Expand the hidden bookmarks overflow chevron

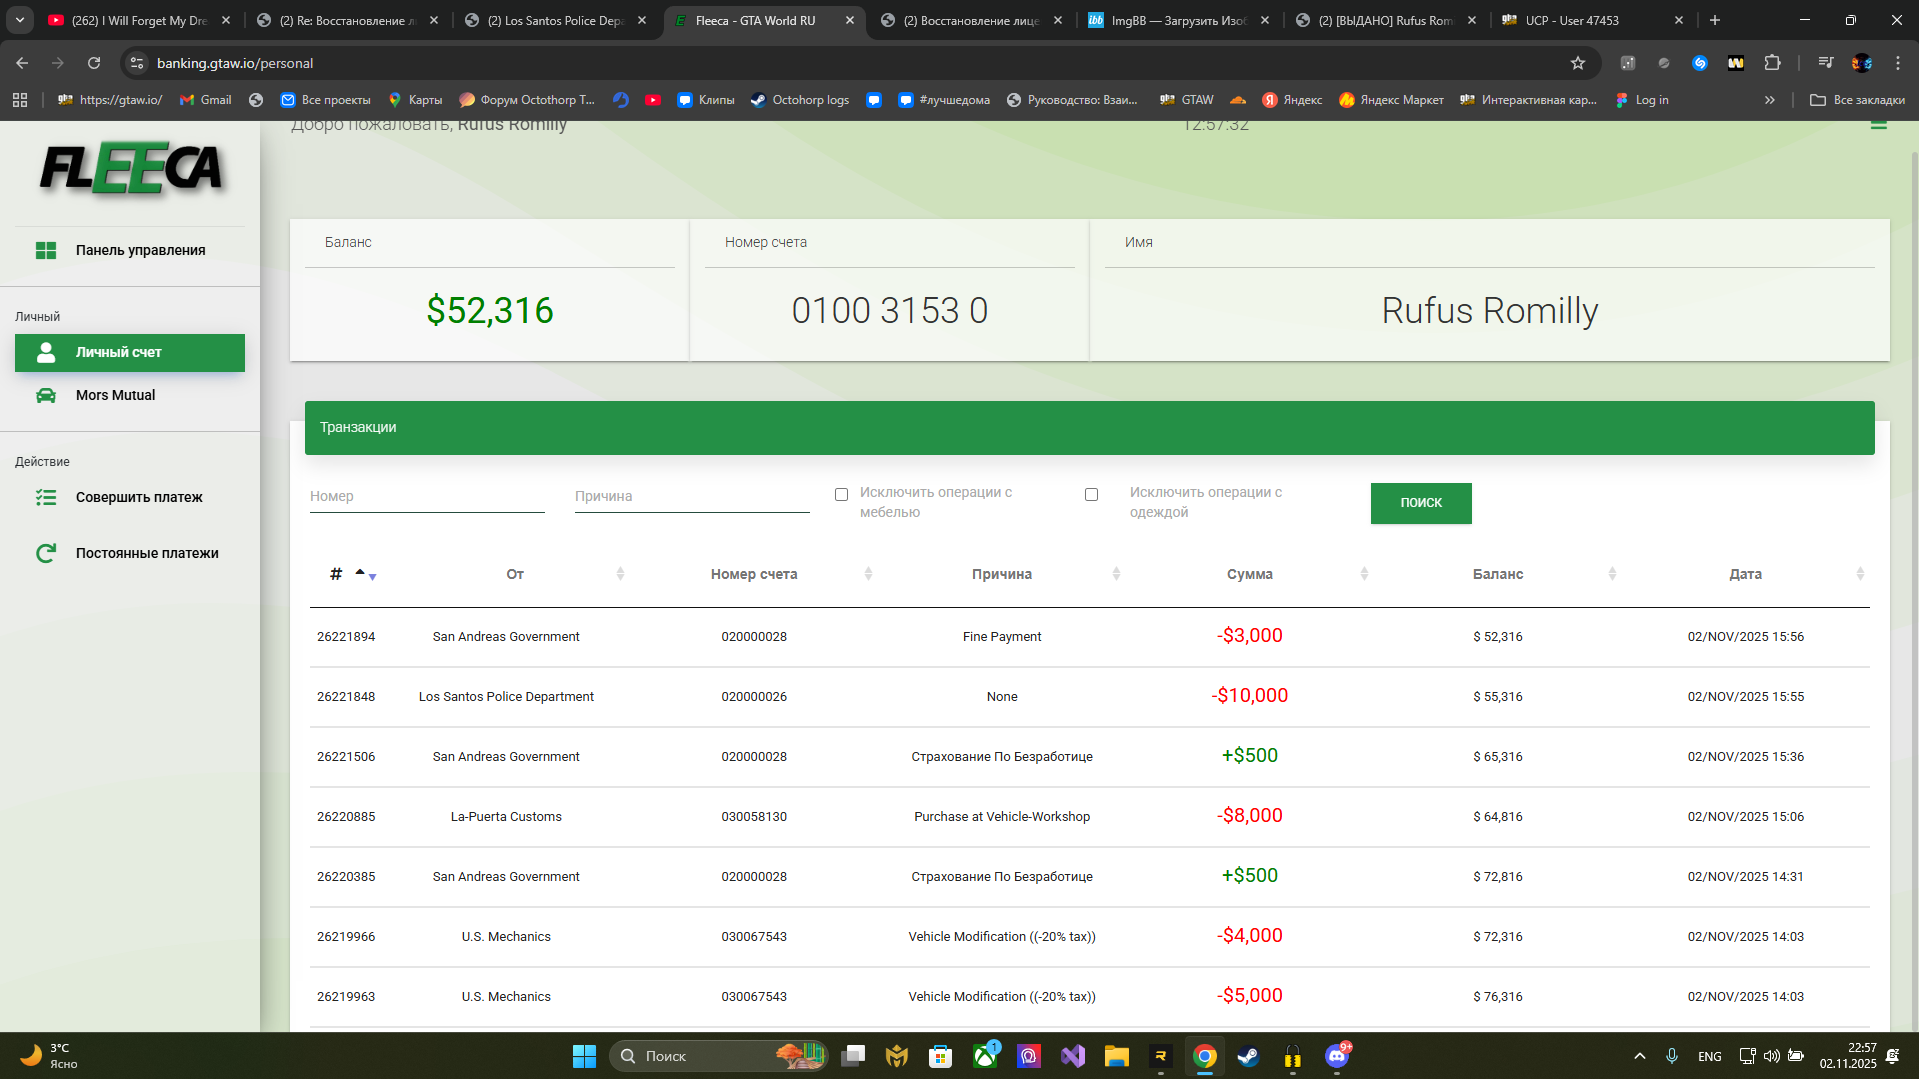point(1770,100)
